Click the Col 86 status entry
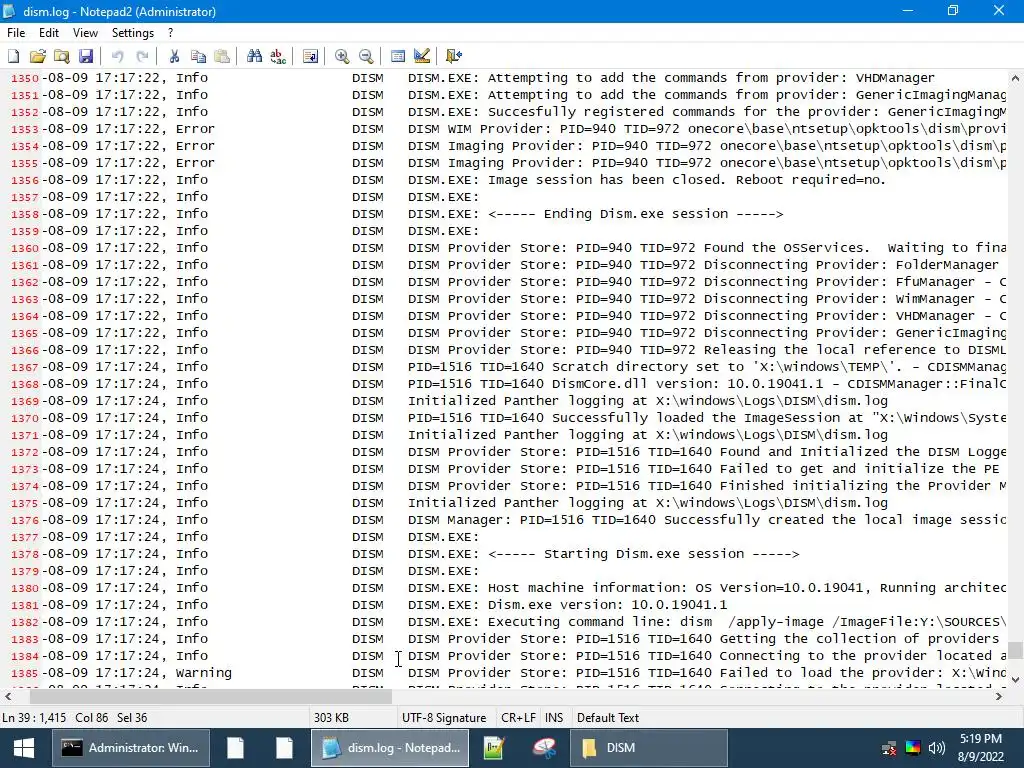The image size is (1024, 768). click(x=91, y=717)
